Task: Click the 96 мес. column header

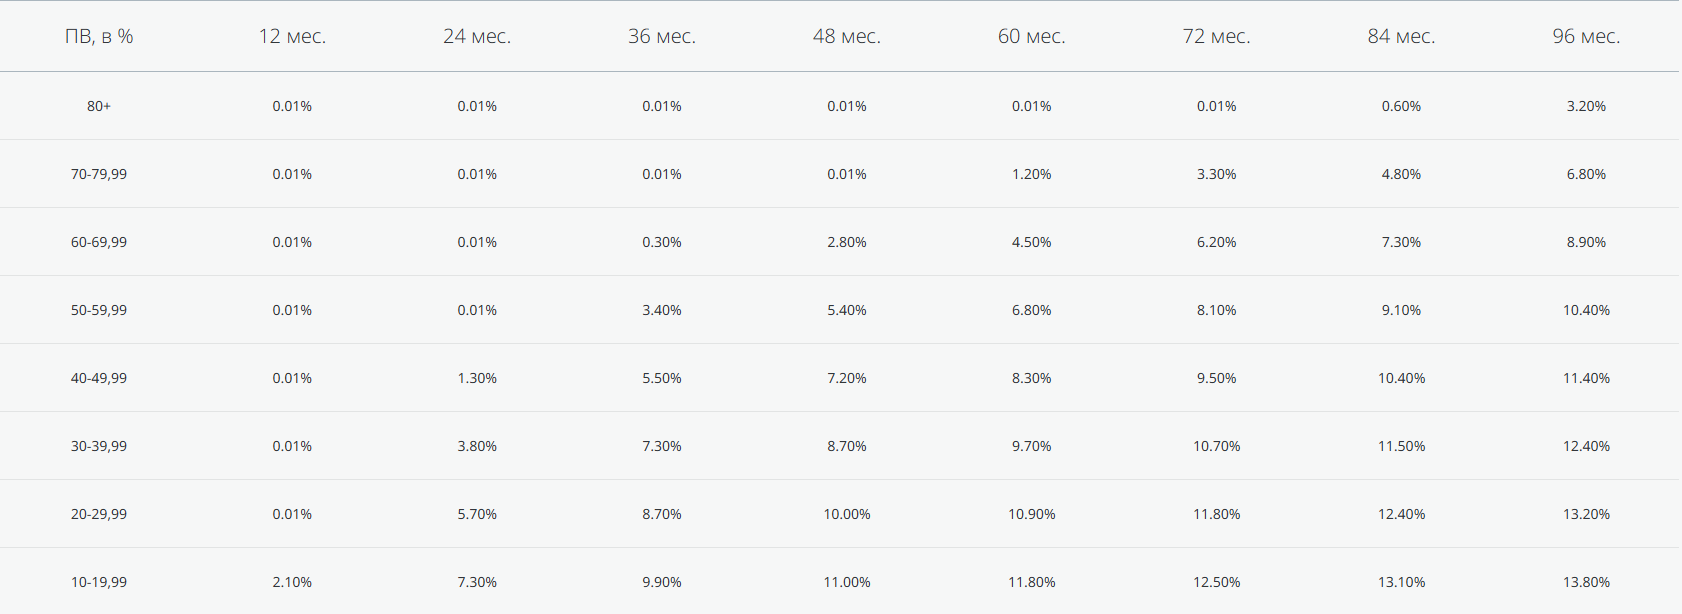Action: pyautogui.click(x=1586, y=36)
